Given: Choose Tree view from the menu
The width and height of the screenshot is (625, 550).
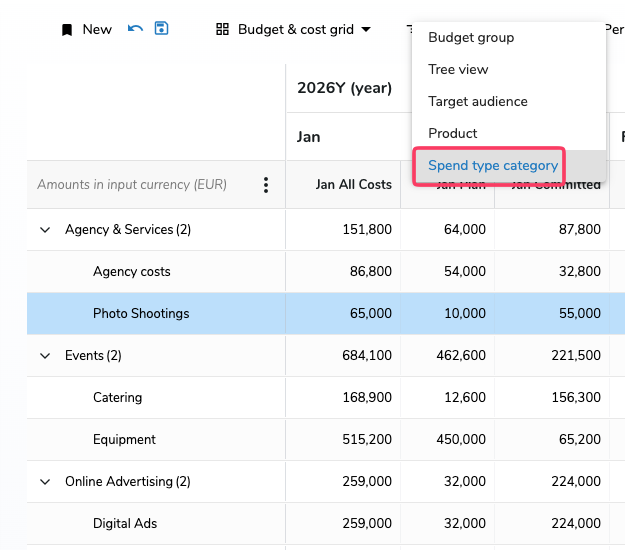Looking at the screenshot, I should tap(509, 69).
